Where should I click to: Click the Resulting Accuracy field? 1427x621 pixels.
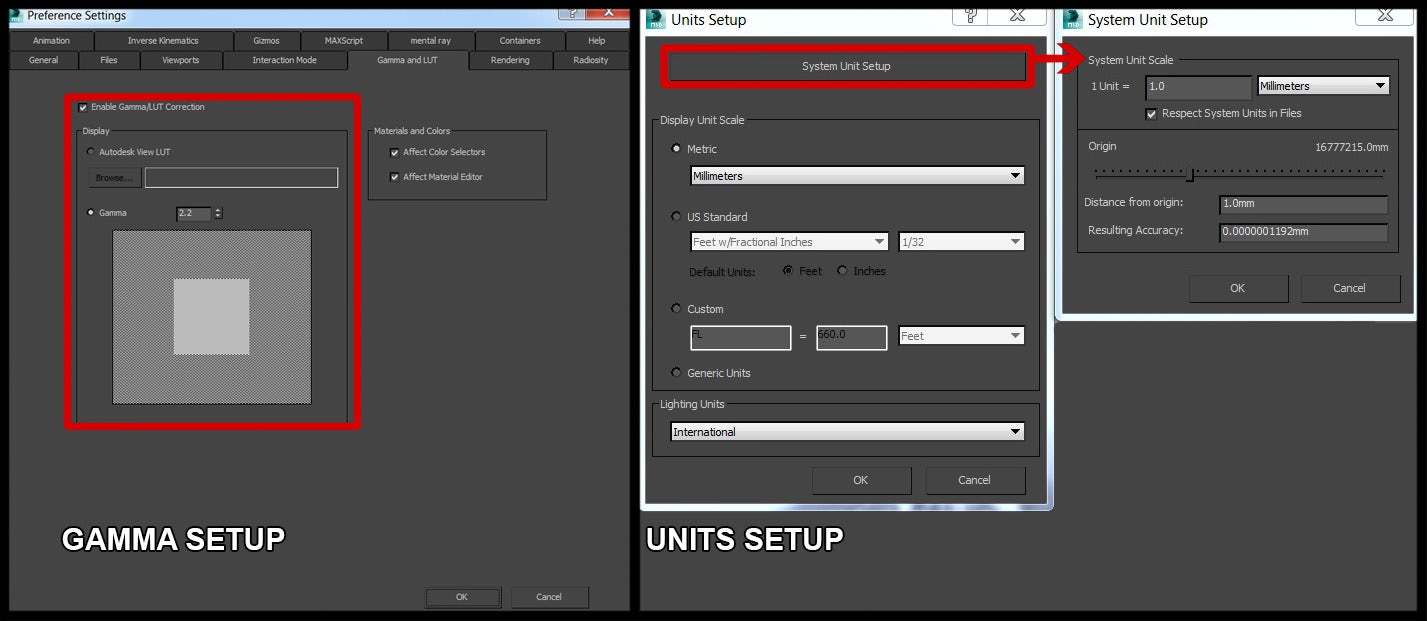1304,232
